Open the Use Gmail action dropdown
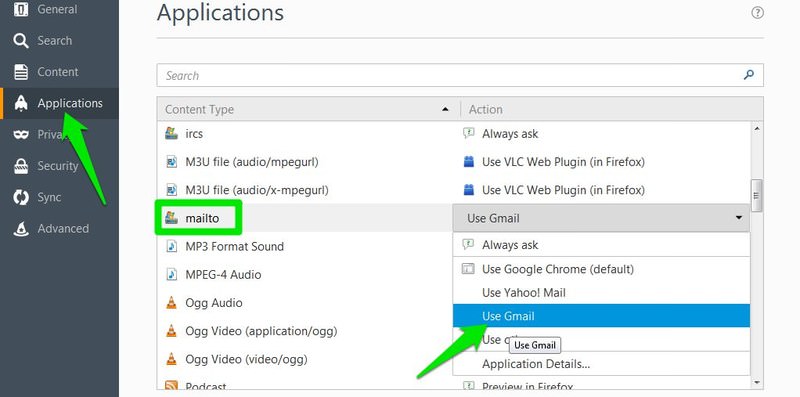The width and height of the screenshot is (800, 397). [601, 218]
